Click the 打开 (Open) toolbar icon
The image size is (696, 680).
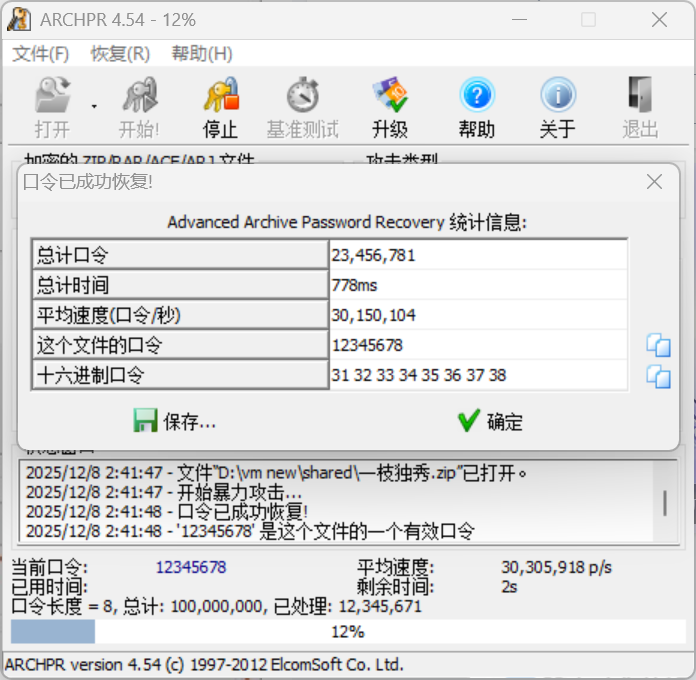(52, 97)
